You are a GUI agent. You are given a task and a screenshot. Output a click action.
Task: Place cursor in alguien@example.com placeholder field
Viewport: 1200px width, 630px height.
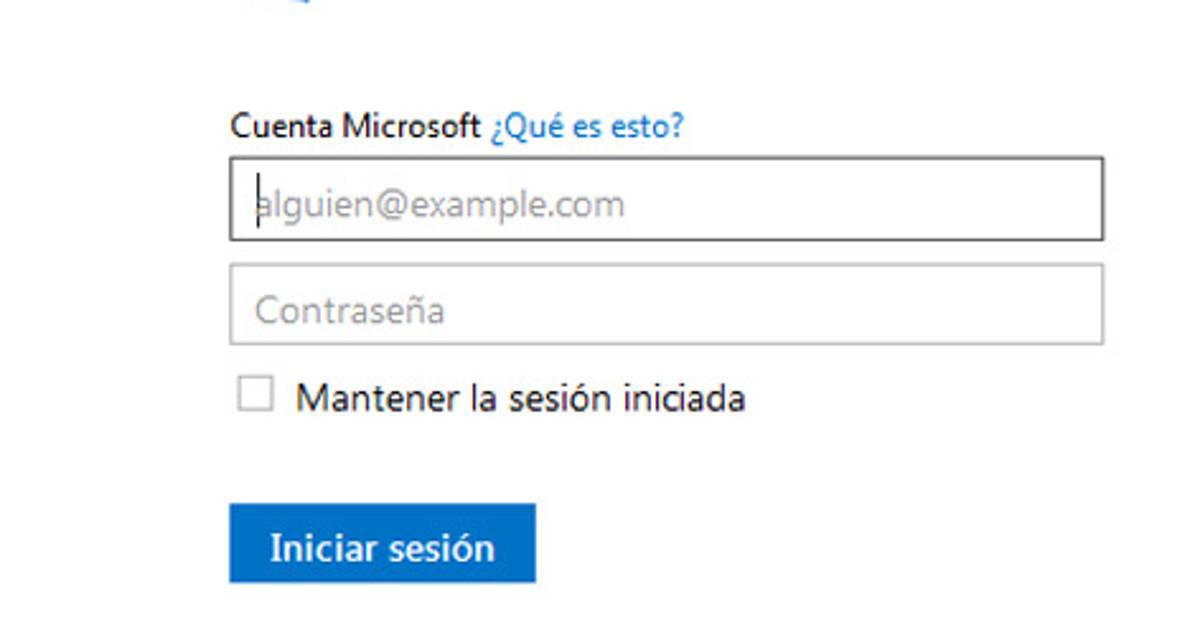[x=440, y=204]
